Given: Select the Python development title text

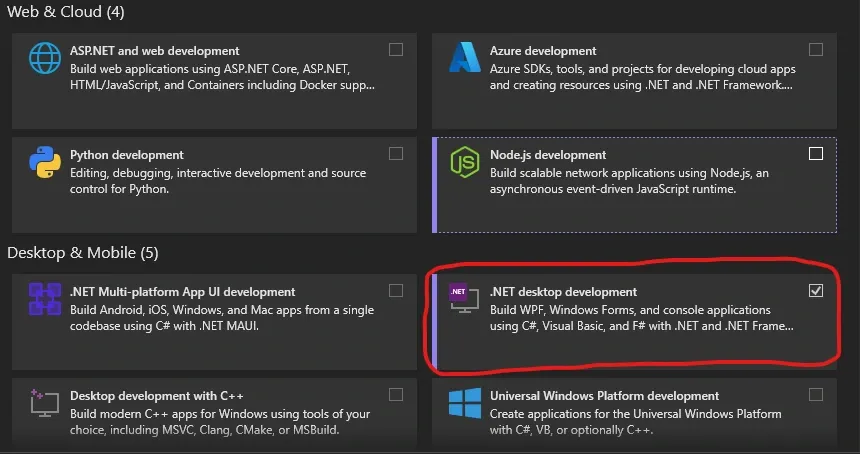Looking at the screenshot, I should (127, 155).
